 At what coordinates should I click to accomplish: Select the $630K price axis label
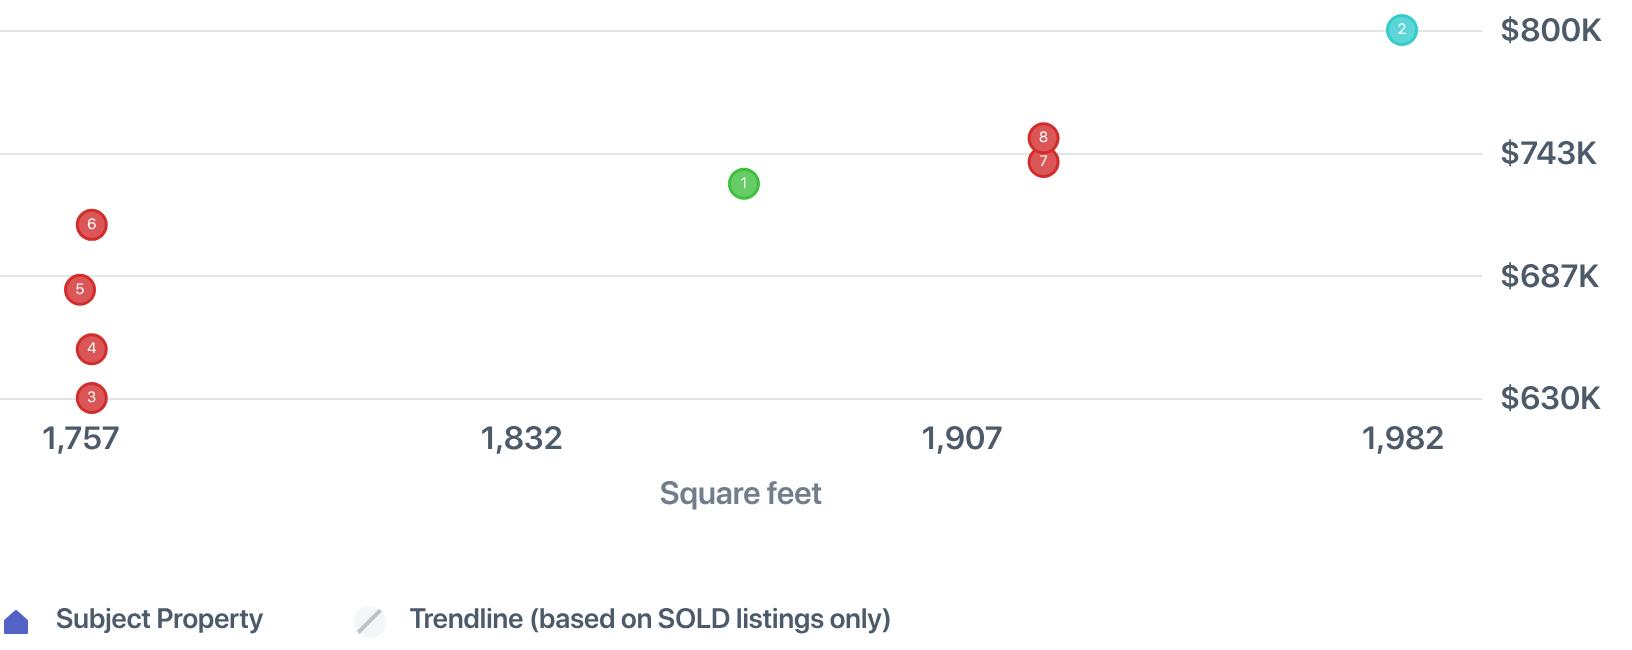1550,399
